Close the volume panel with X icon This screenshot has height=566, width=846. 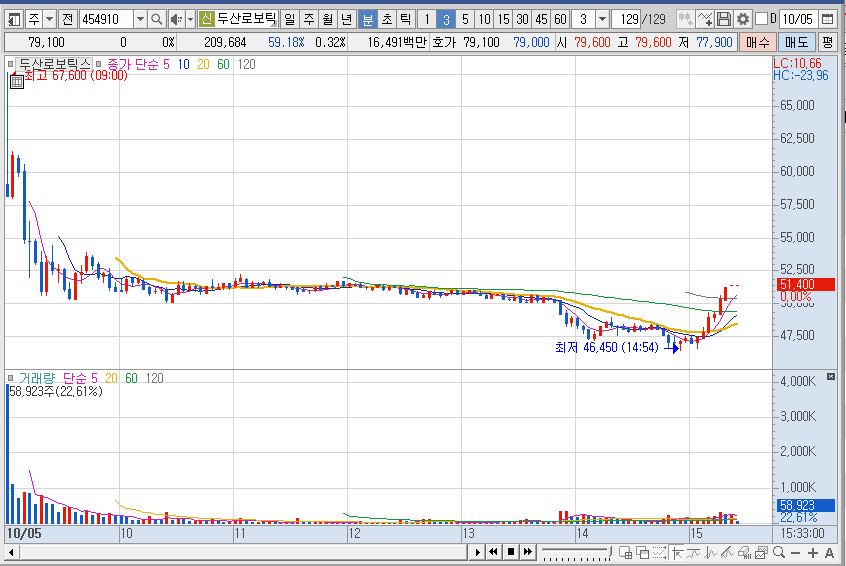[x=831, y=376]
